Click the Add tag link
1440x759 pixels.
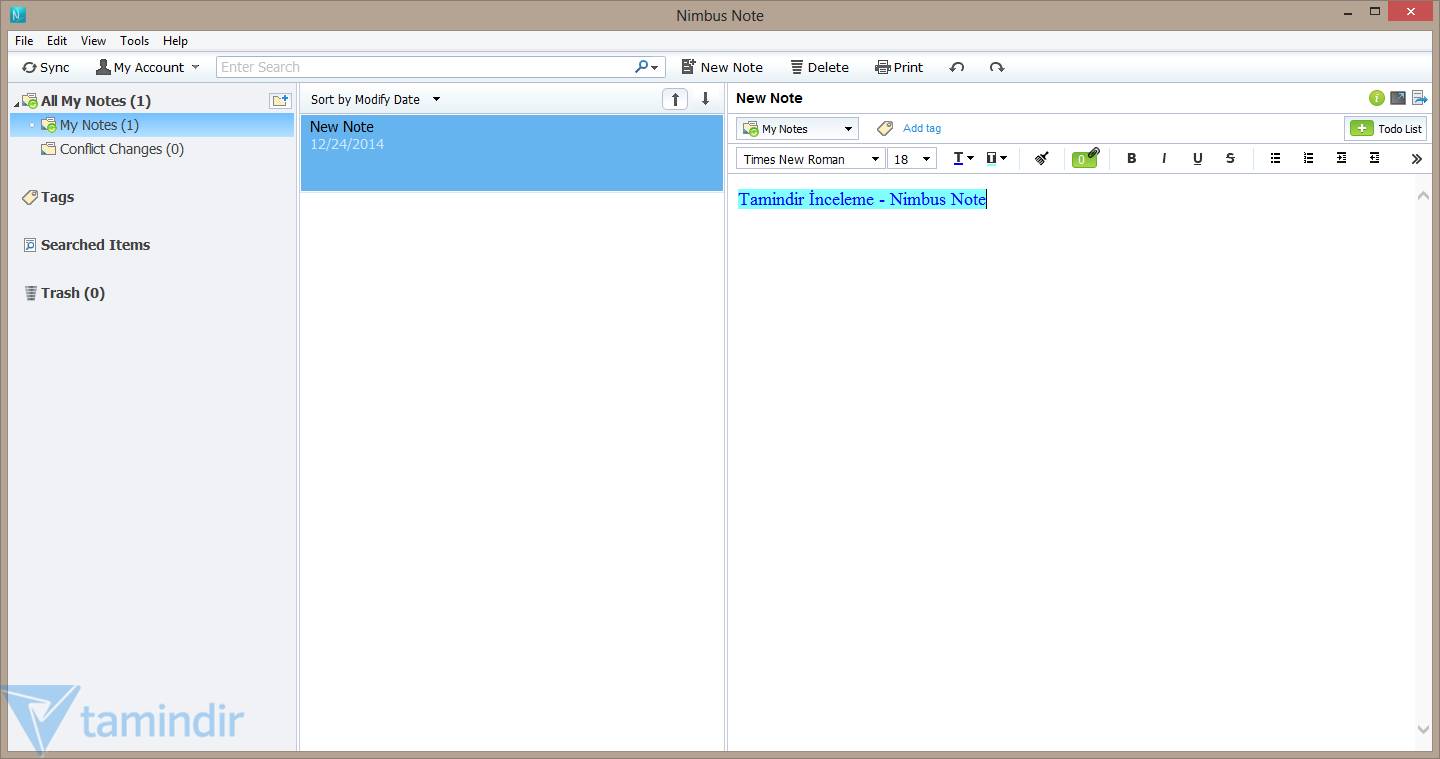[x=921, y=128]
